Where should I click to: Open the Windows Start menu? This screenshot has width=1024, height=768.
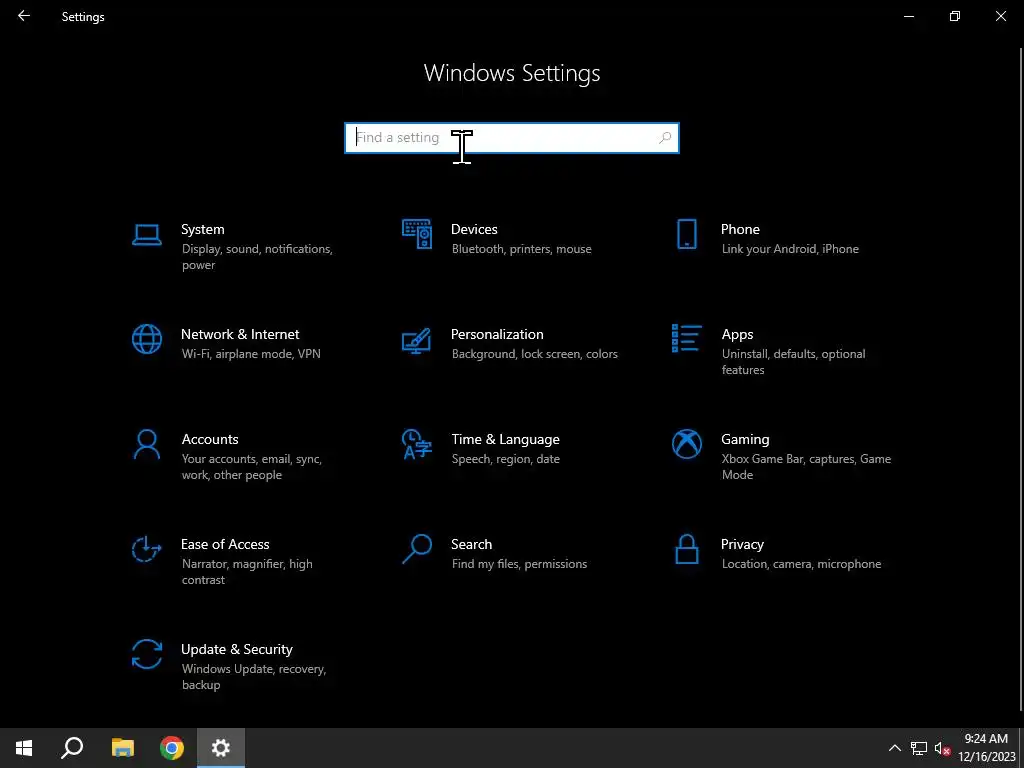(x=24, y=748)
